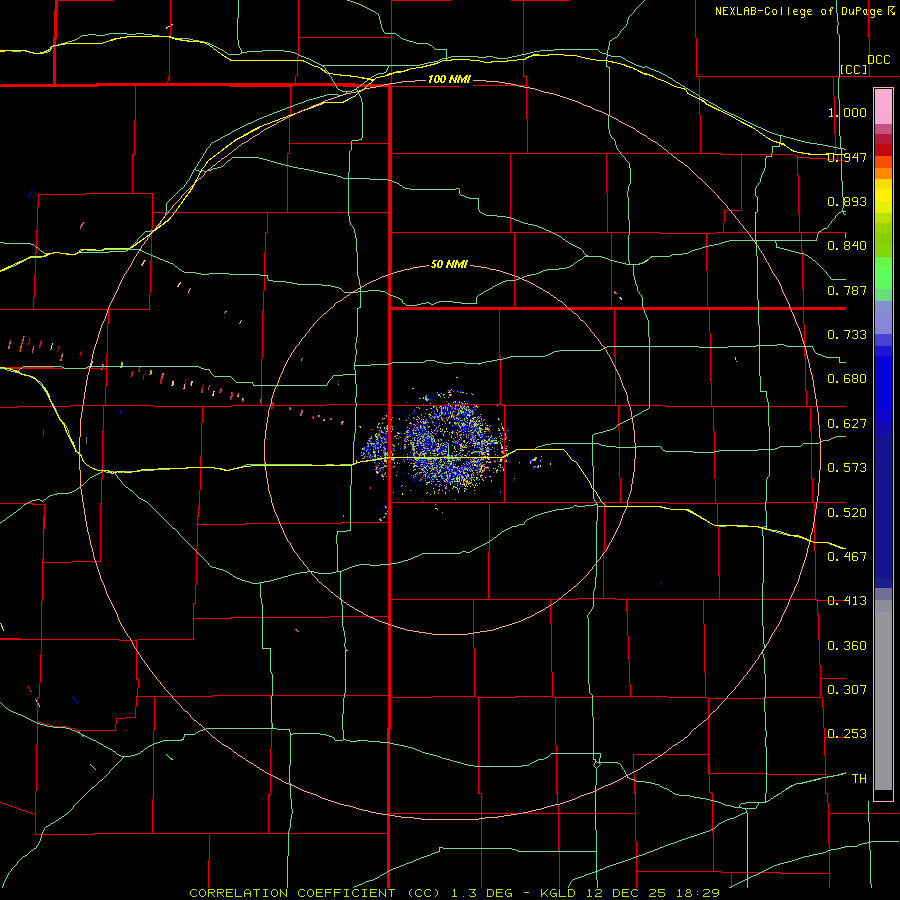900x900 pixels.
Task: Click the 0.947 value on color scale
Action: click(847, 157)
